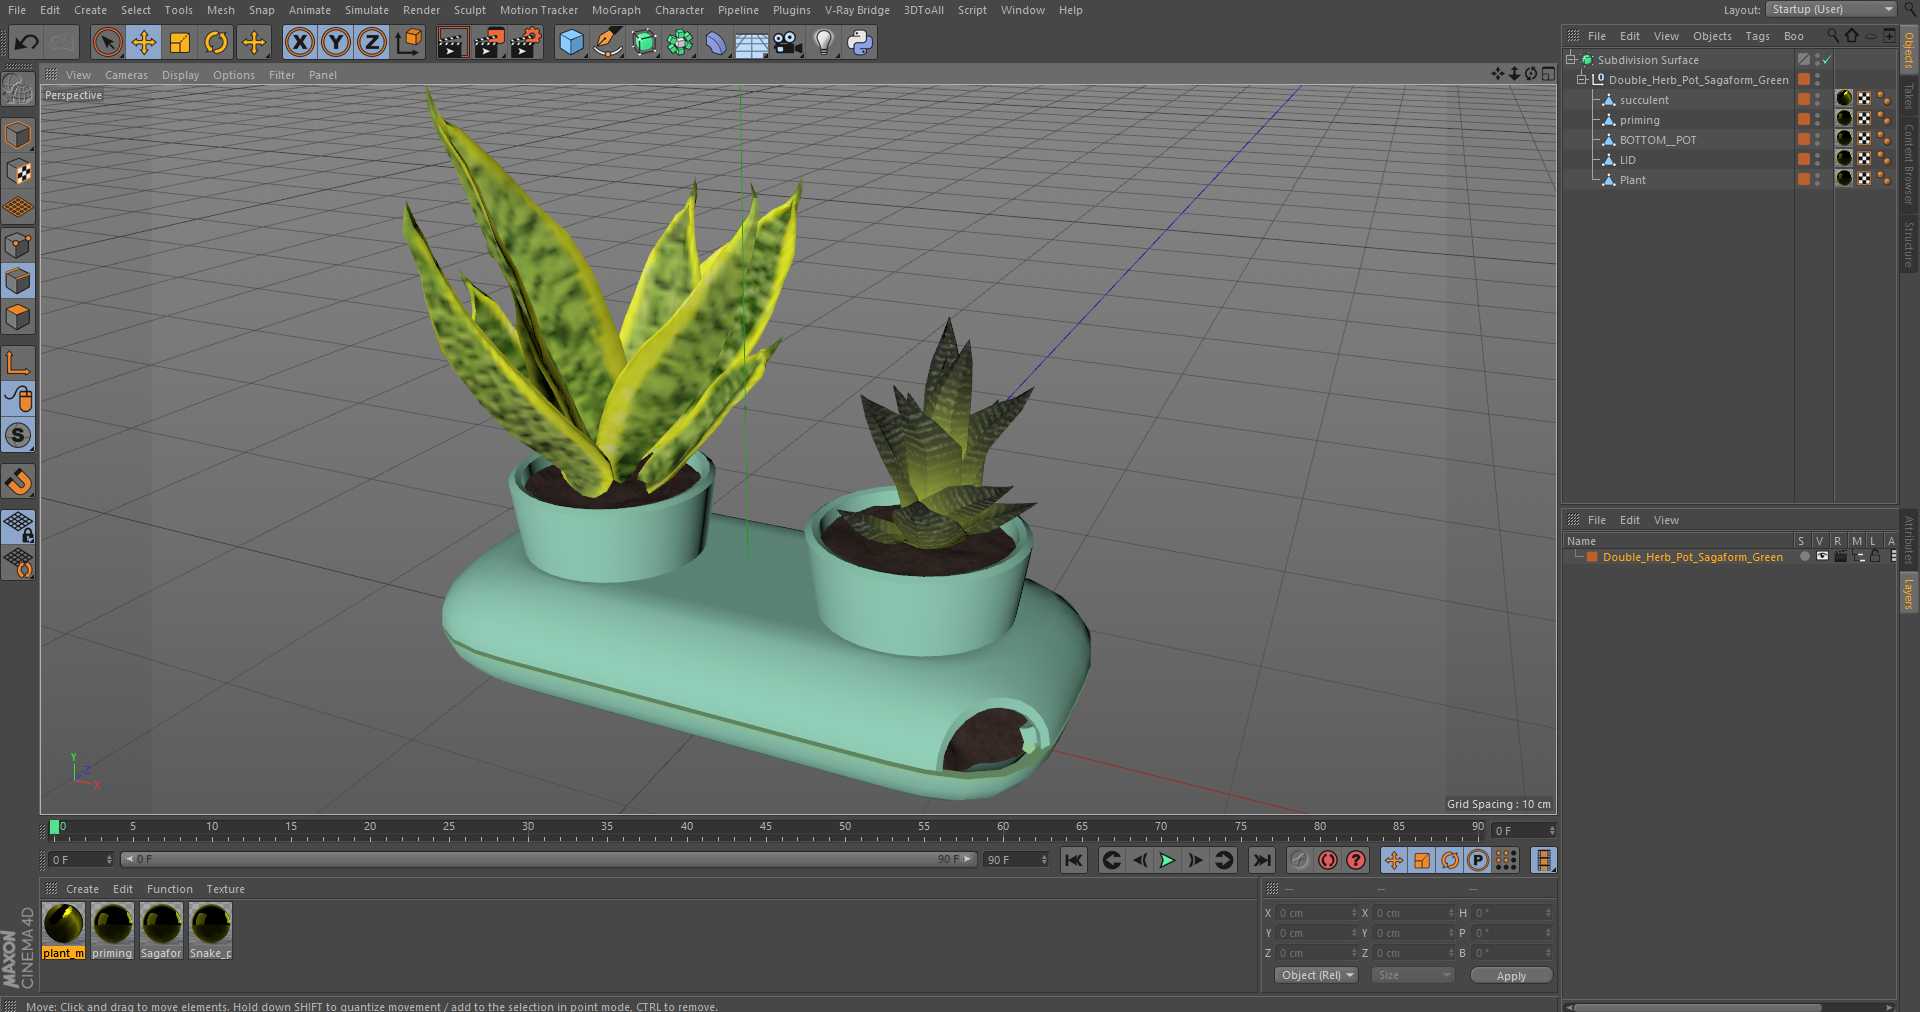This screenshot has height=1012, width=1920.
Task: Open the MoGraph menu
Action: tap(616, 10)
